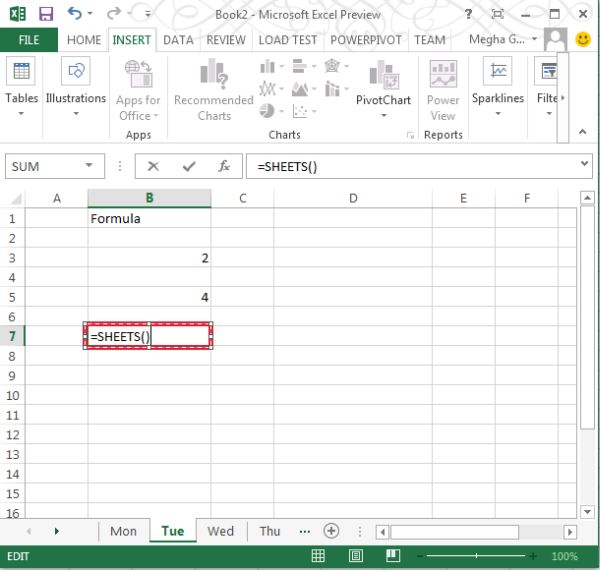Click the zoom slider in the status bar

476,556
